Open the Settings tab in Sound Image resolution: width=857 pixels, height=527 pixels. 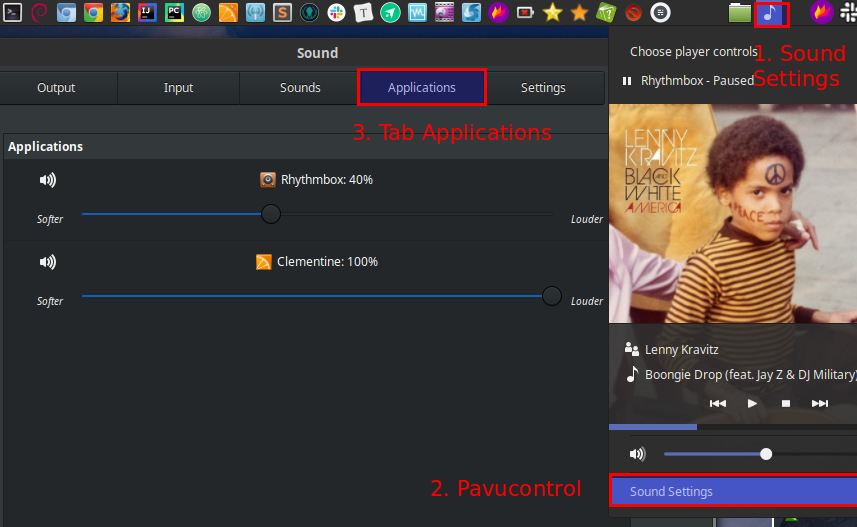[x=543, y=87]
